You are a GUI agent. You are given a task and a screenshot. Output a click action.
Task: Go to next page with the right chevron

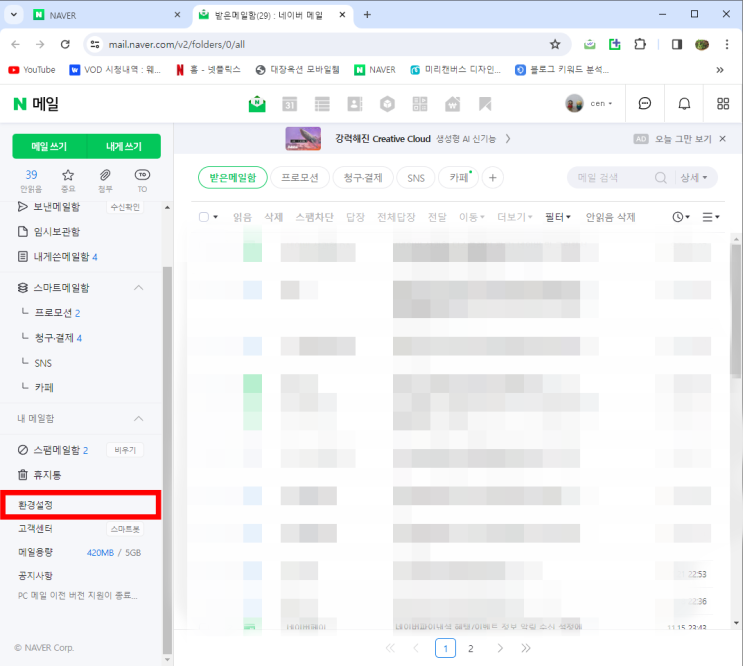click(500, 648)
